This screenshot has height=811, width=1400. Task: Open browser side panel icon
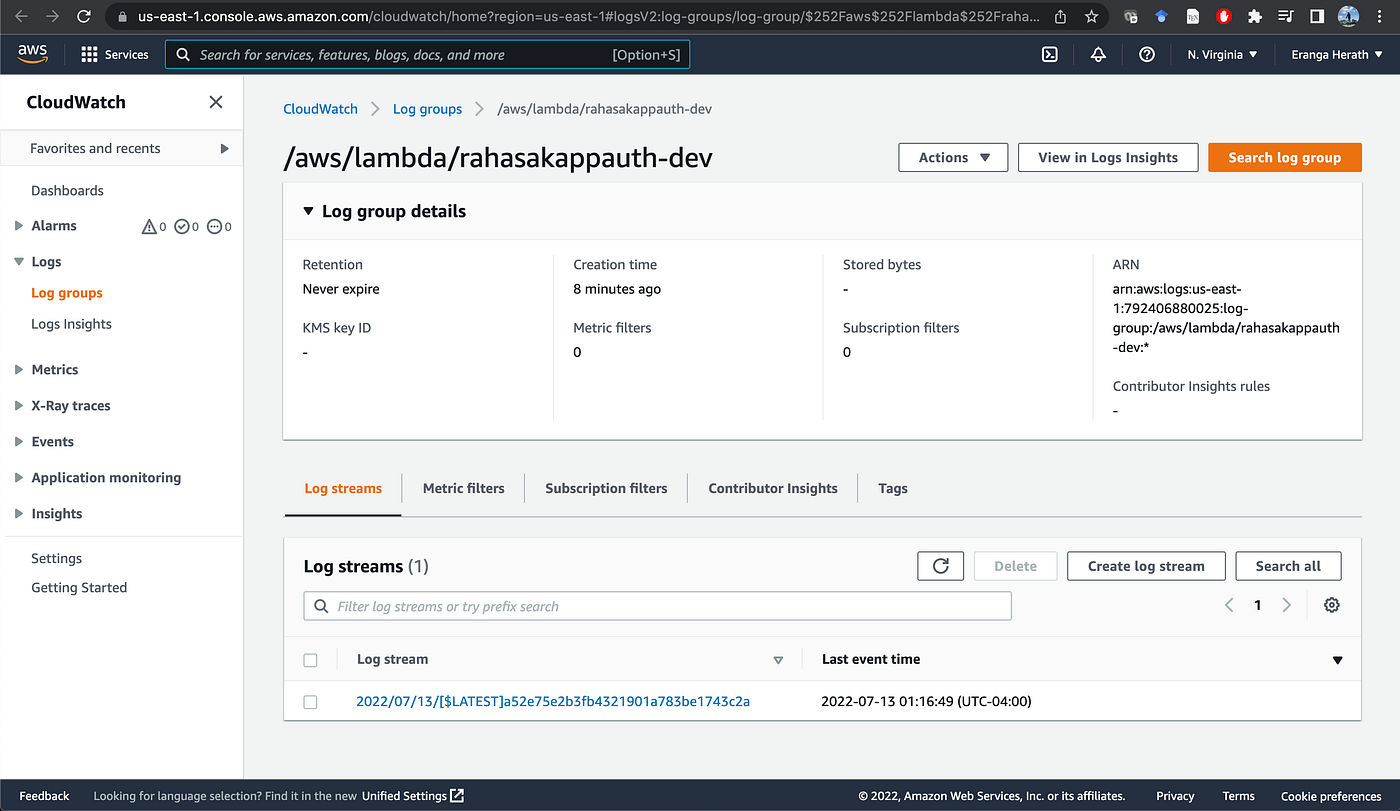[1318, 16]
